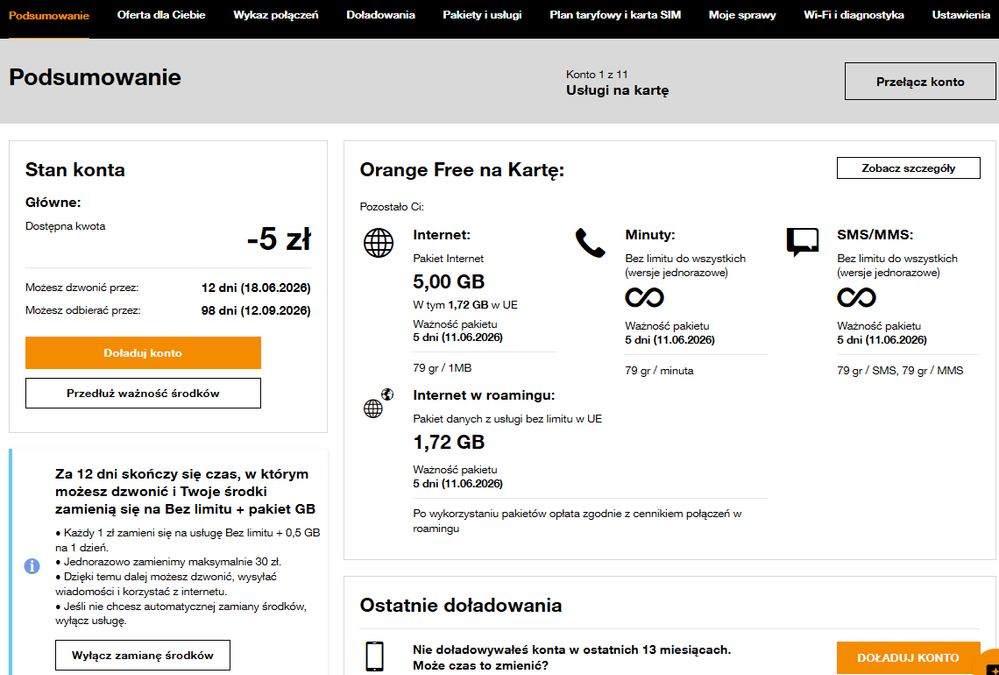999x675 pixels.
Task: Click the infinity symbol under Minuty
Action: click(x=644, y=297)
